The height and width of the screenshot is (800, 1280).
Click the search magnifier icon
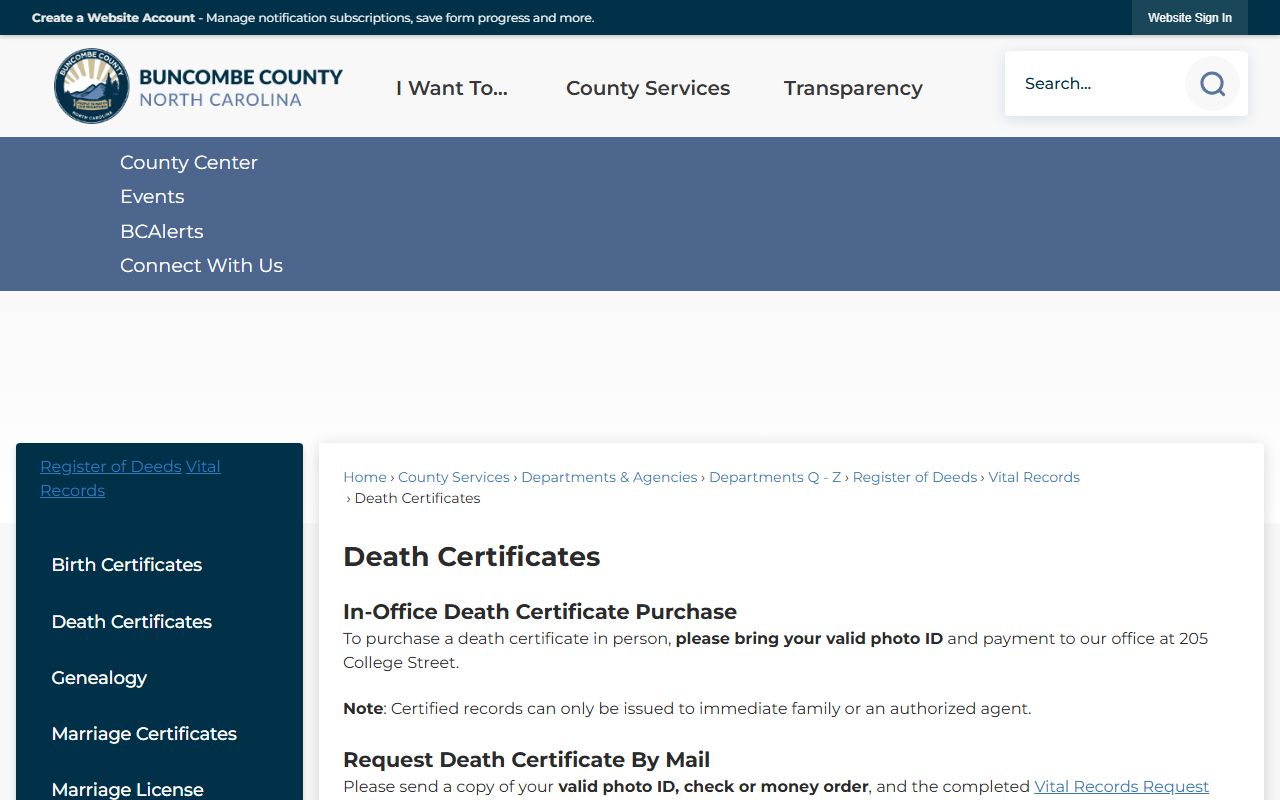point(1212,84)
